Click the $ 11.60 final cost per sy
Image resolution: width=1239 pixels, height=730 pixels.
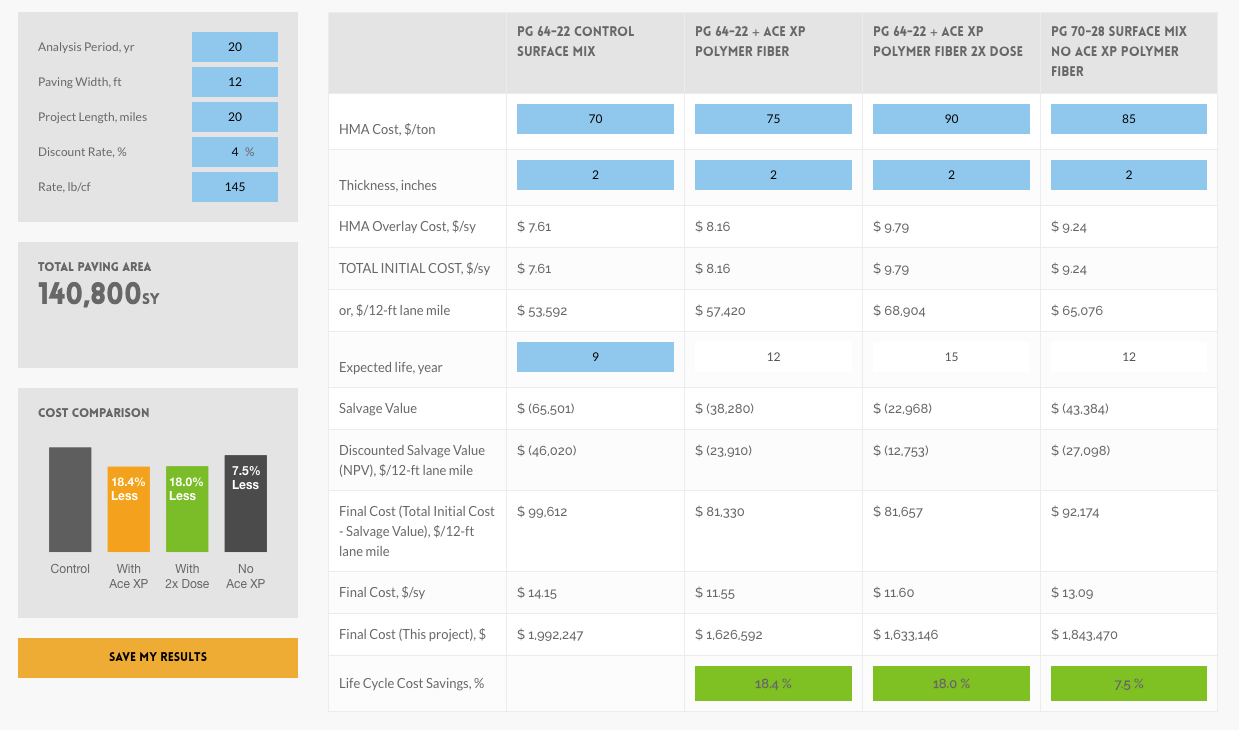(x=894, y=593)
